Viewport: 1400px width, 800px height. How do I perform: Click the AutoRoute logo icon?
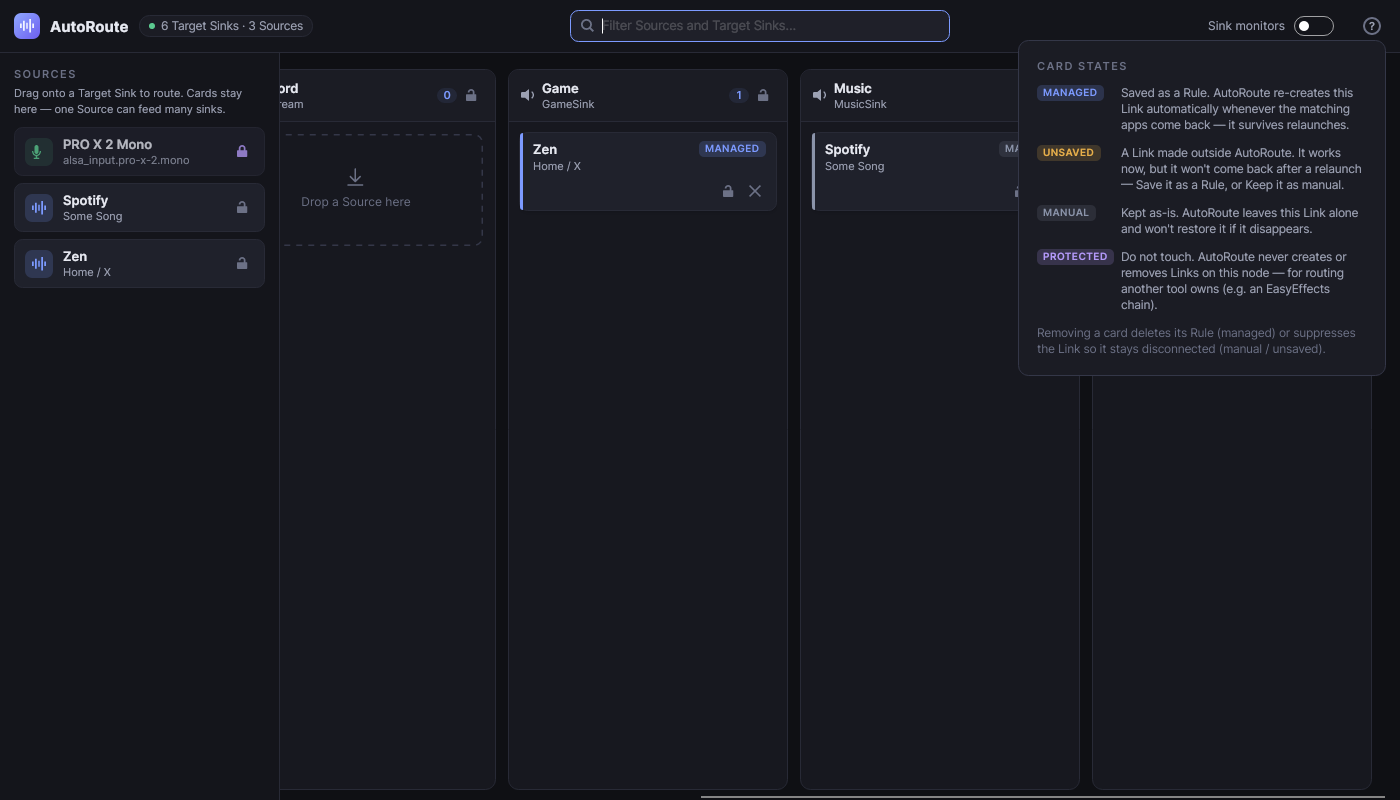27,26
